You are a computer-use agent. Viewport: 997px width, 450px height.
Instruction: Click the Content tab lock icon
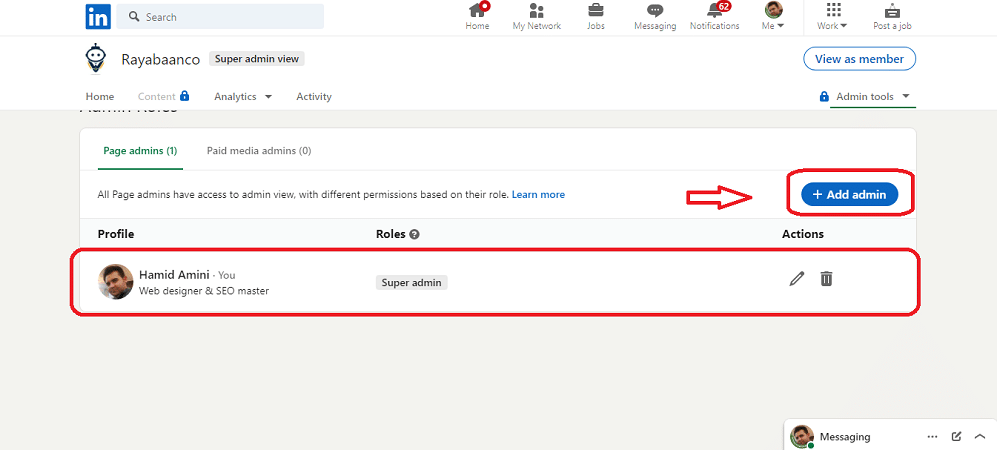click(x=184, y=96)
